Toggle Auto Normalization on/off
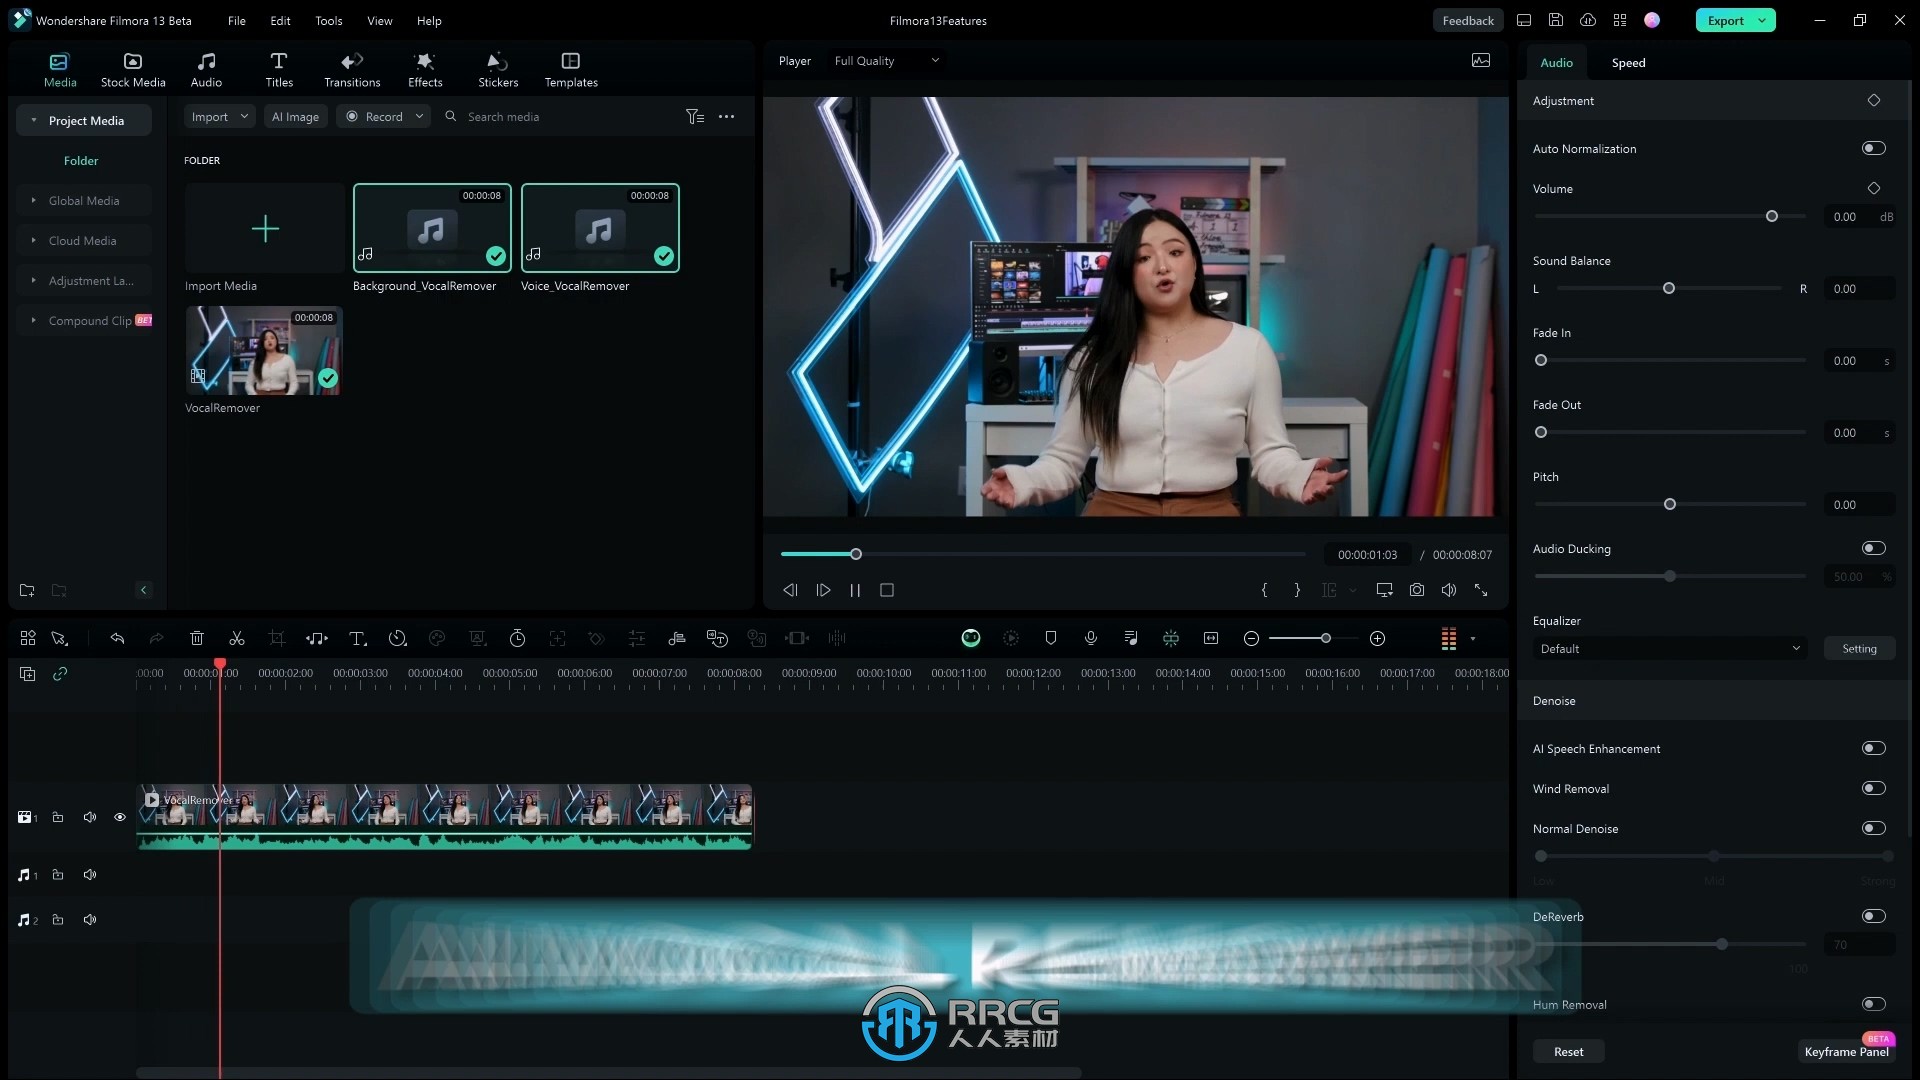 click(1874, 148)
